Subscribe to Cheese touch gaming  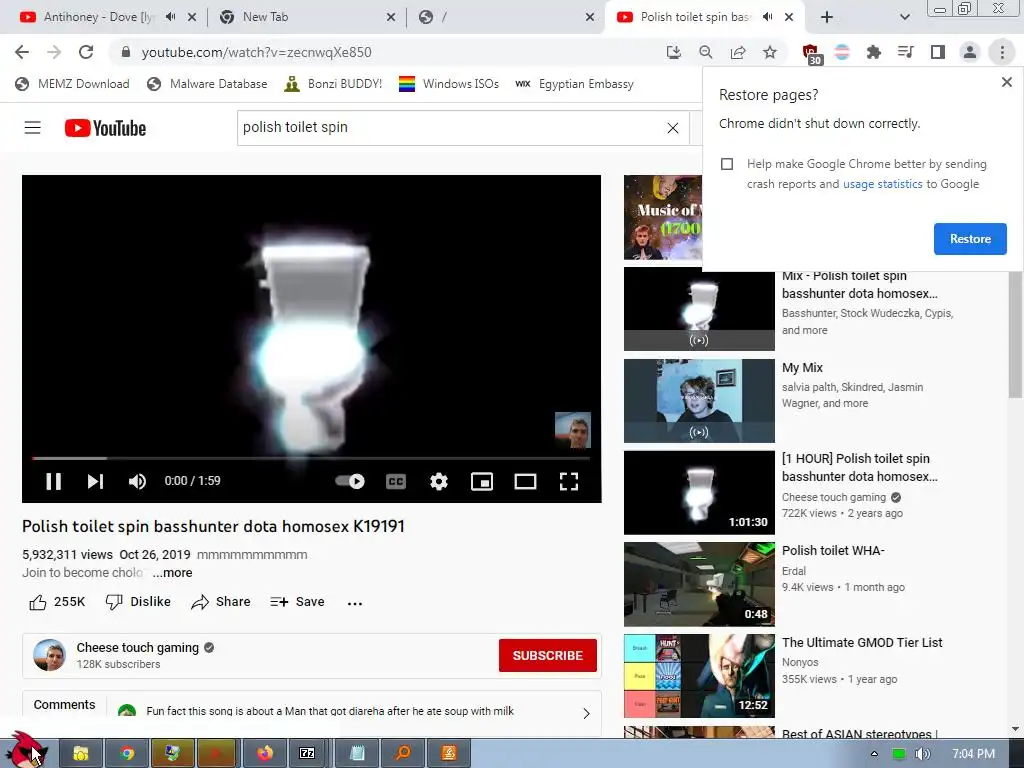[547, 655]
